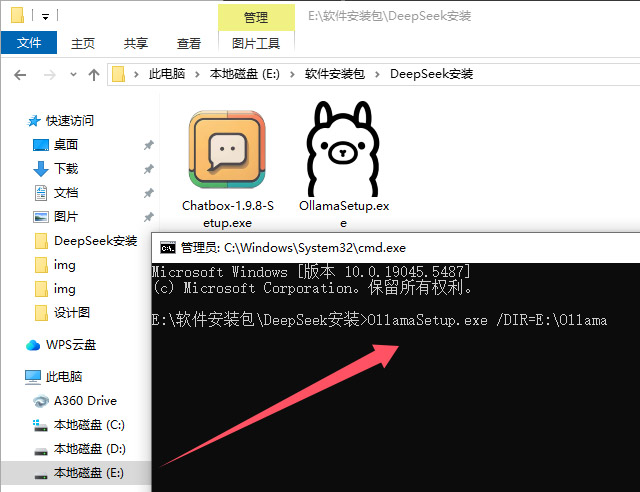This screenshot has height=492, width=640.
Task: Open 设计图 folder in sidebar
Action: (72, 313)
